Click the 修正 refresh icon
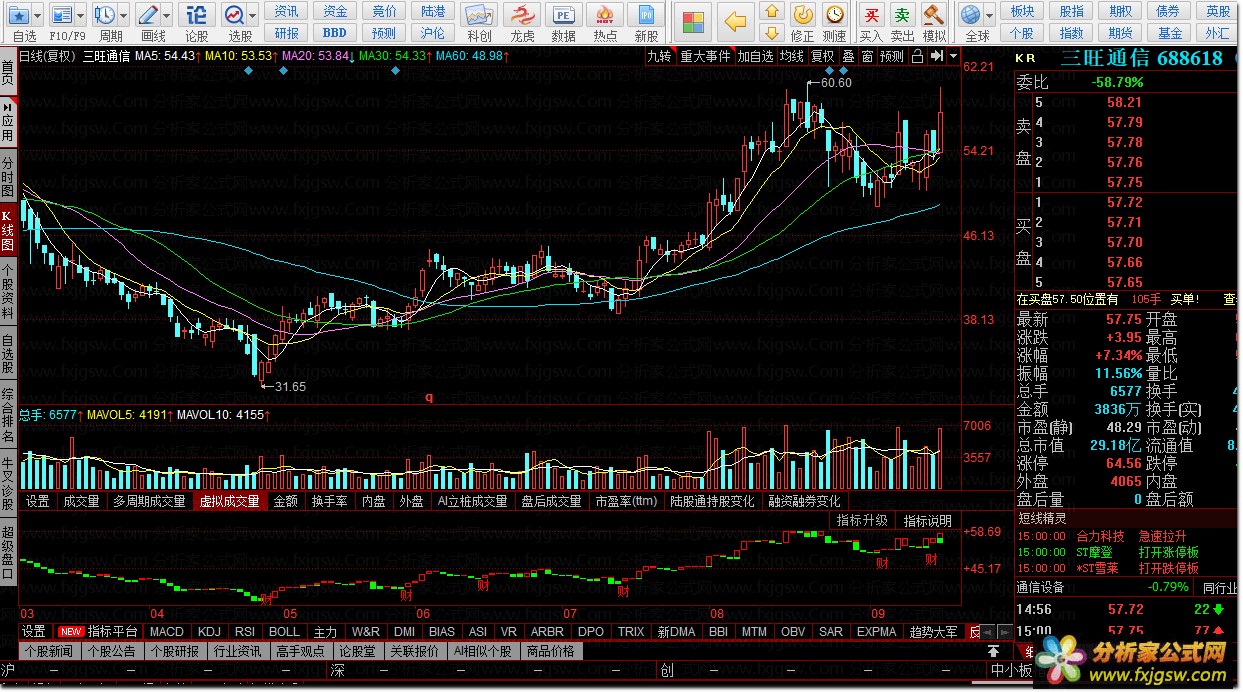This screenshot has height=692, width=1243. (803, 14)
